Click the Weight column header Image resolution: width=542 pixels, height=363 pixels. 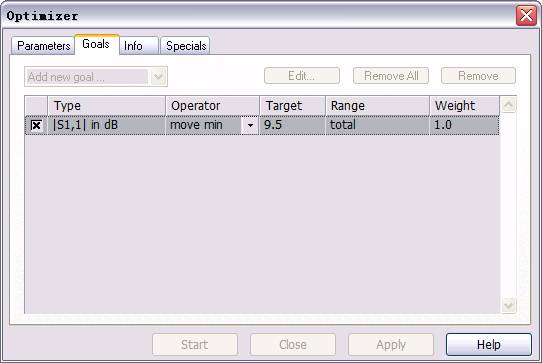click(x=465, y=106)
